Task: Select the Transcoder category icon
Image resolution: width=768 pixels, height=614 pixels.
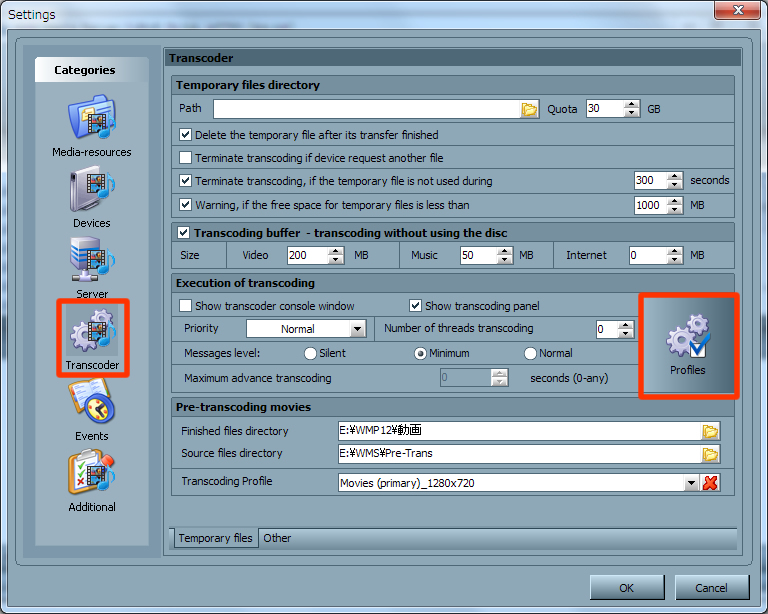Action: pos(93,330)
